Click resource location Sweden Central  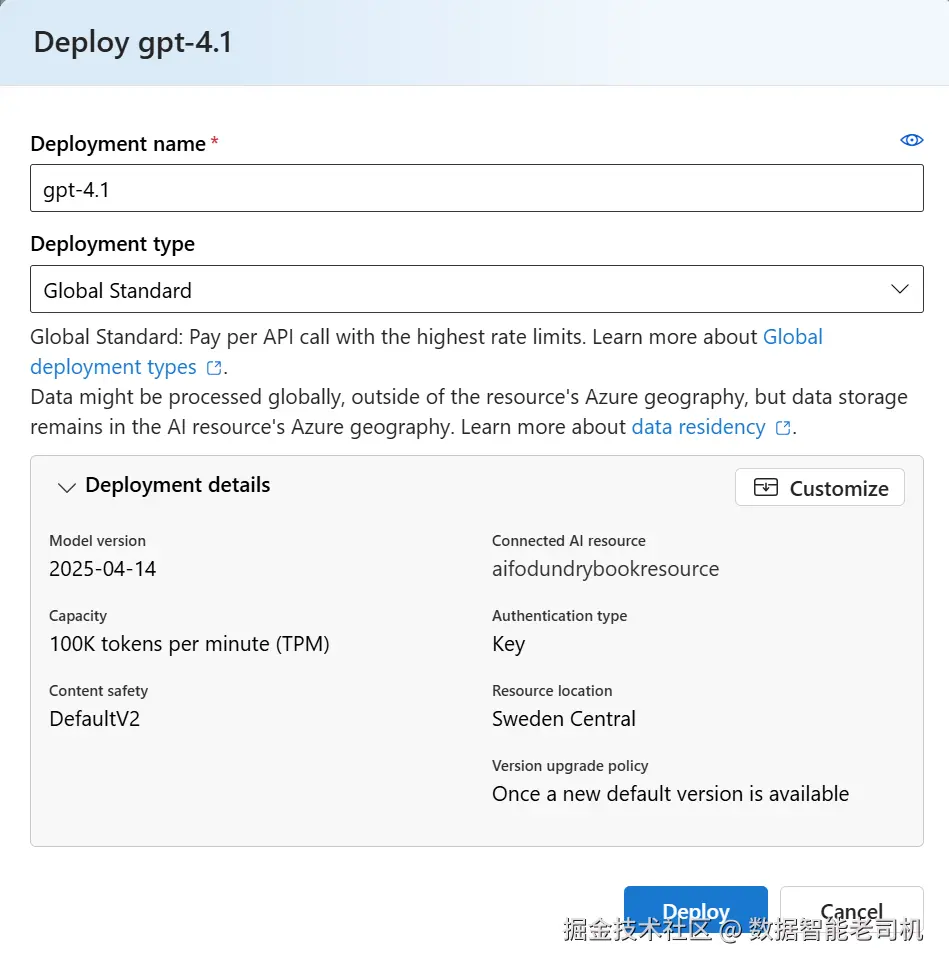563,719
